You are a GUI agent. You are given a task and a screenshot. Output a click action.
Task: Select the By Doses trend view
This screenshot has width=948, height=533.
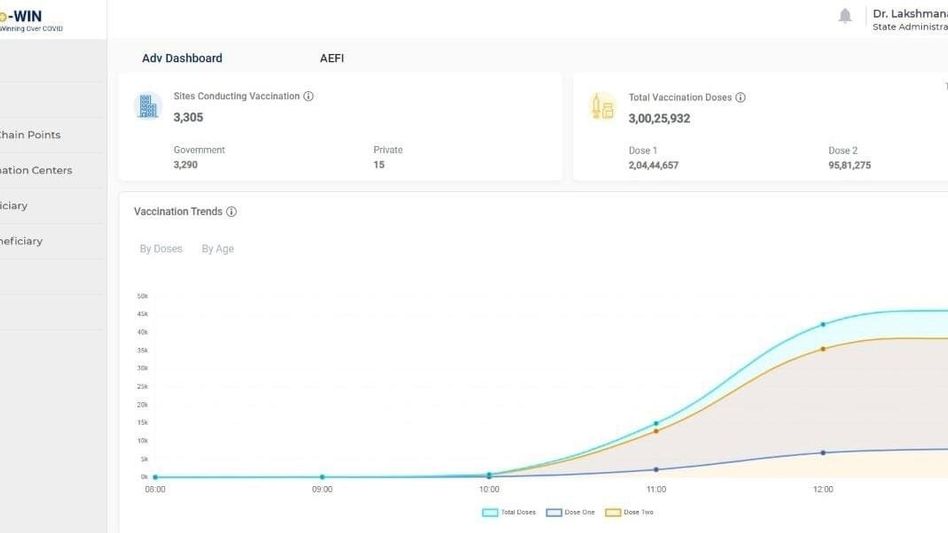161,249
